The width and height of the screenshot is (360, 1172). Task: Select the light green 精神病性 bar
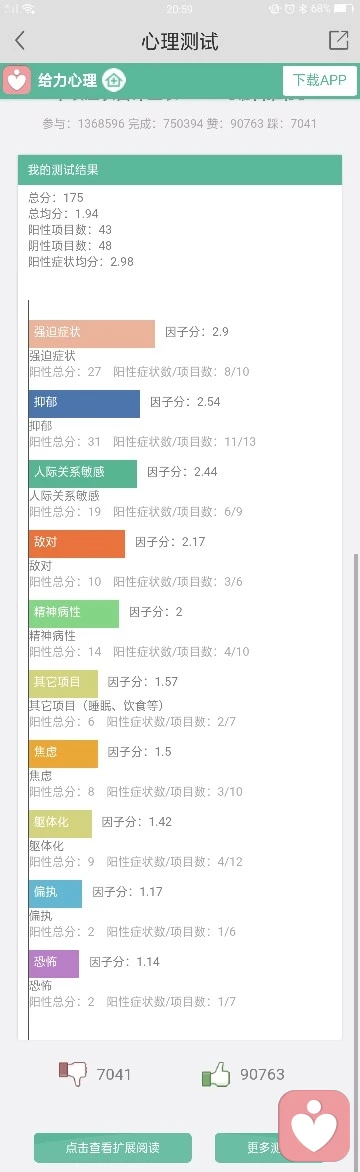click(x=74, y=614)
